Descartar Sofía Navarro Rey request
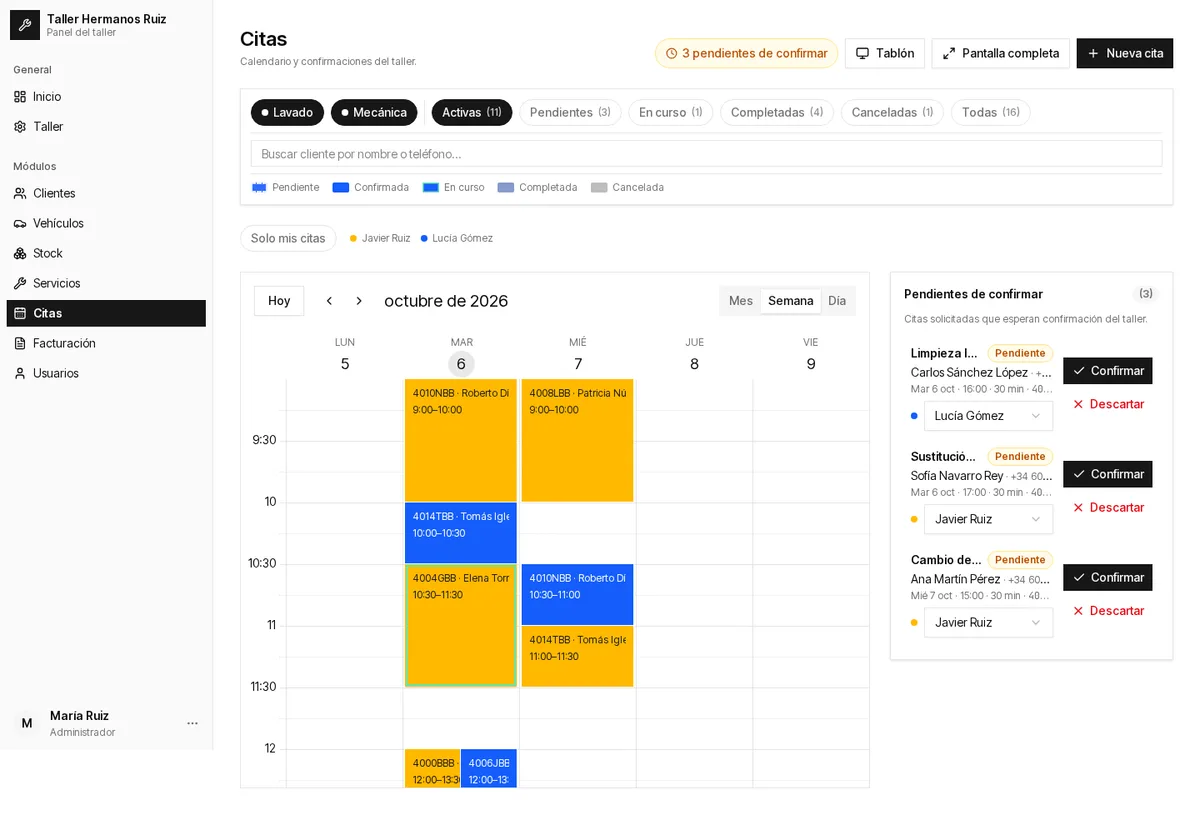The image size is (1200, 815). (1108, 507)
